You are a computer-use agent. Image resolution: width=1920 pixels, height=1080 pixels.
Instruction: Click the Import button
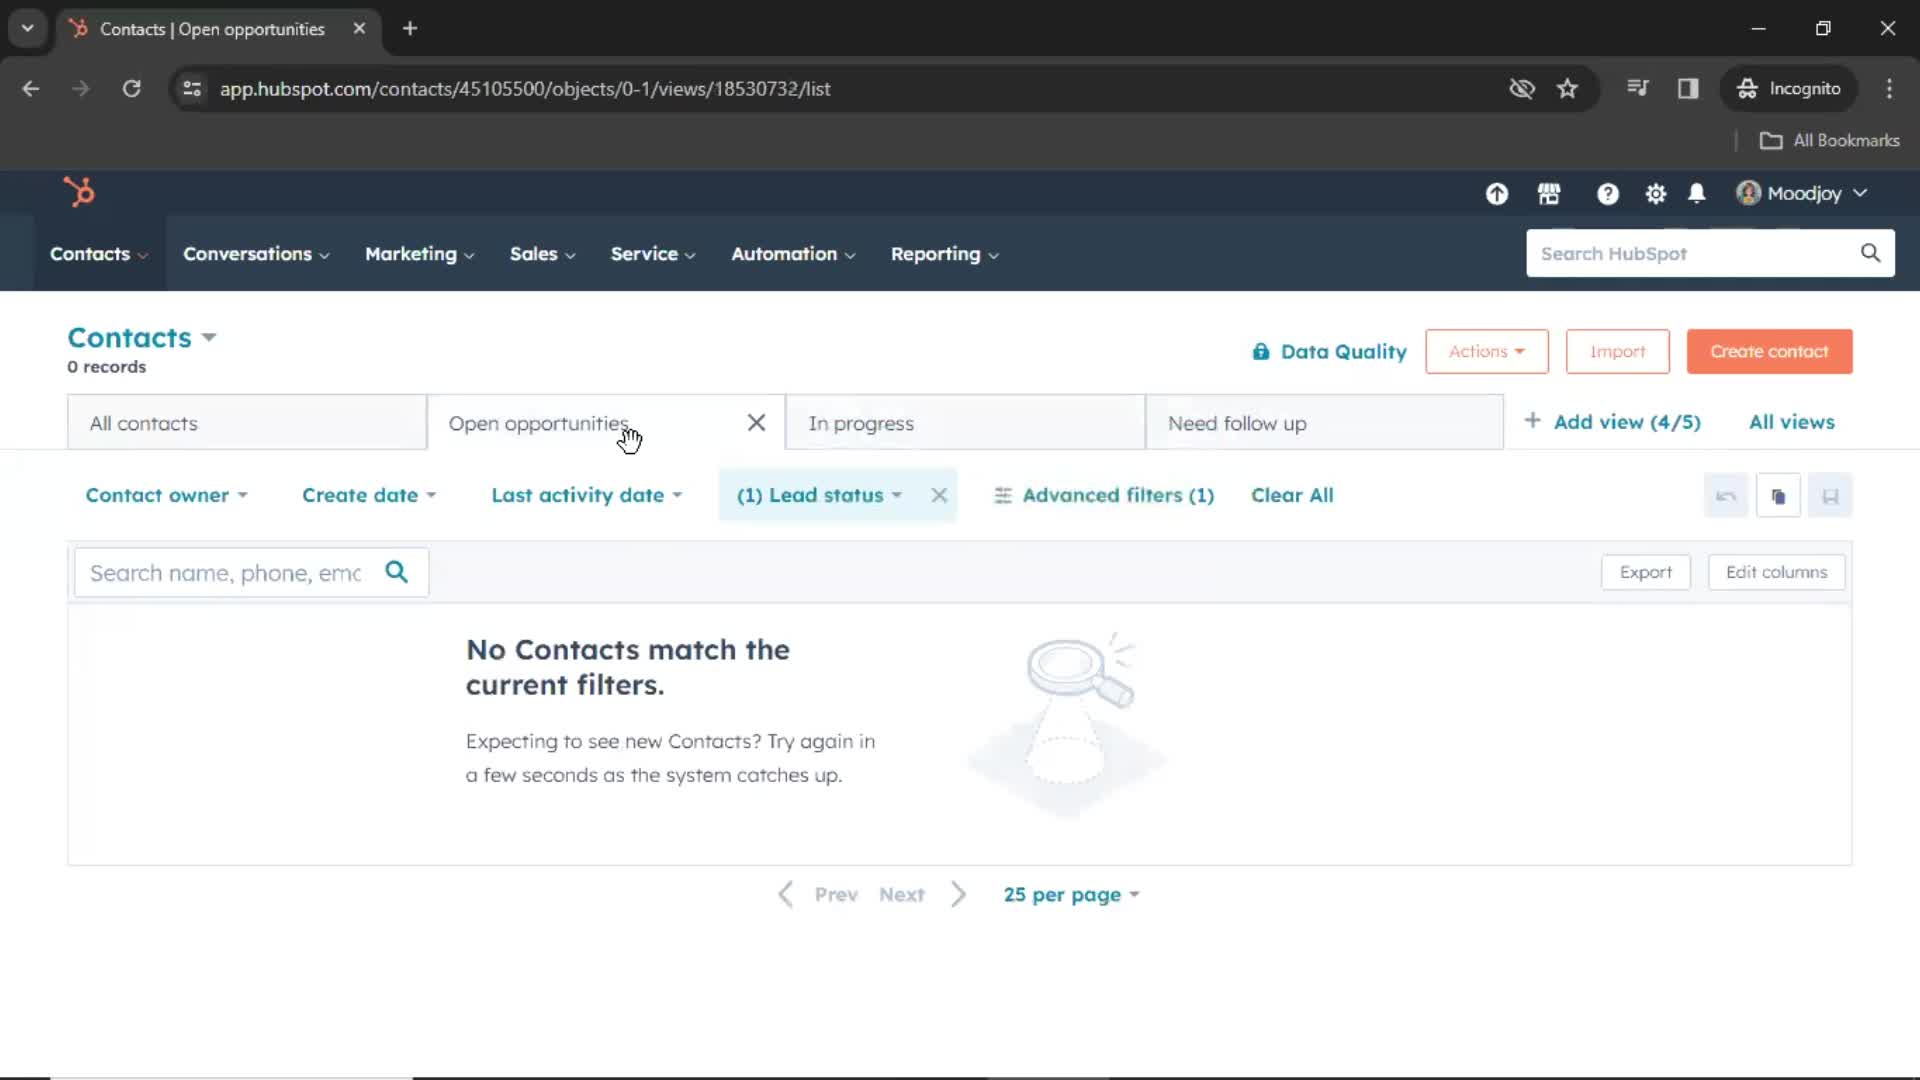[1617, 351]
